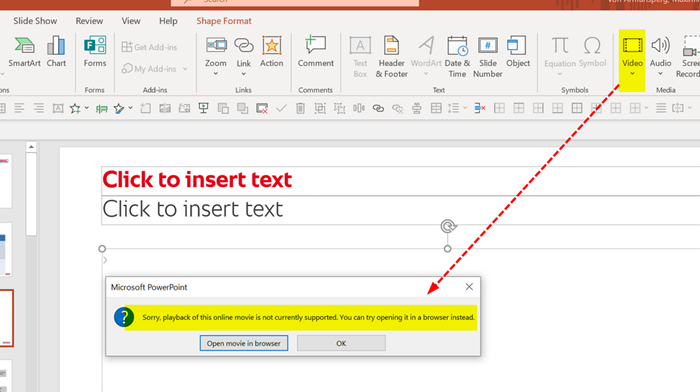Viewport: 700px width, 392px height.
Task: Insert a Text Box
Action: pyautogui.click(x=360, y=57)
